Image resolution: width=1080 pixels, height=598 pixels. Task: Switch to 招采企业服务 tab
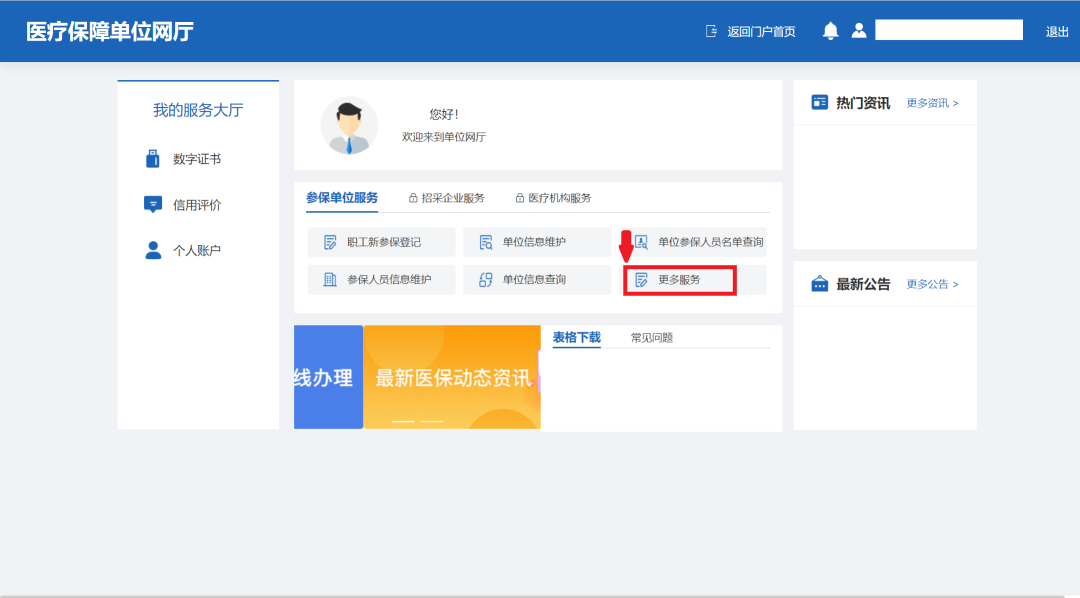[x=453, y=198]
